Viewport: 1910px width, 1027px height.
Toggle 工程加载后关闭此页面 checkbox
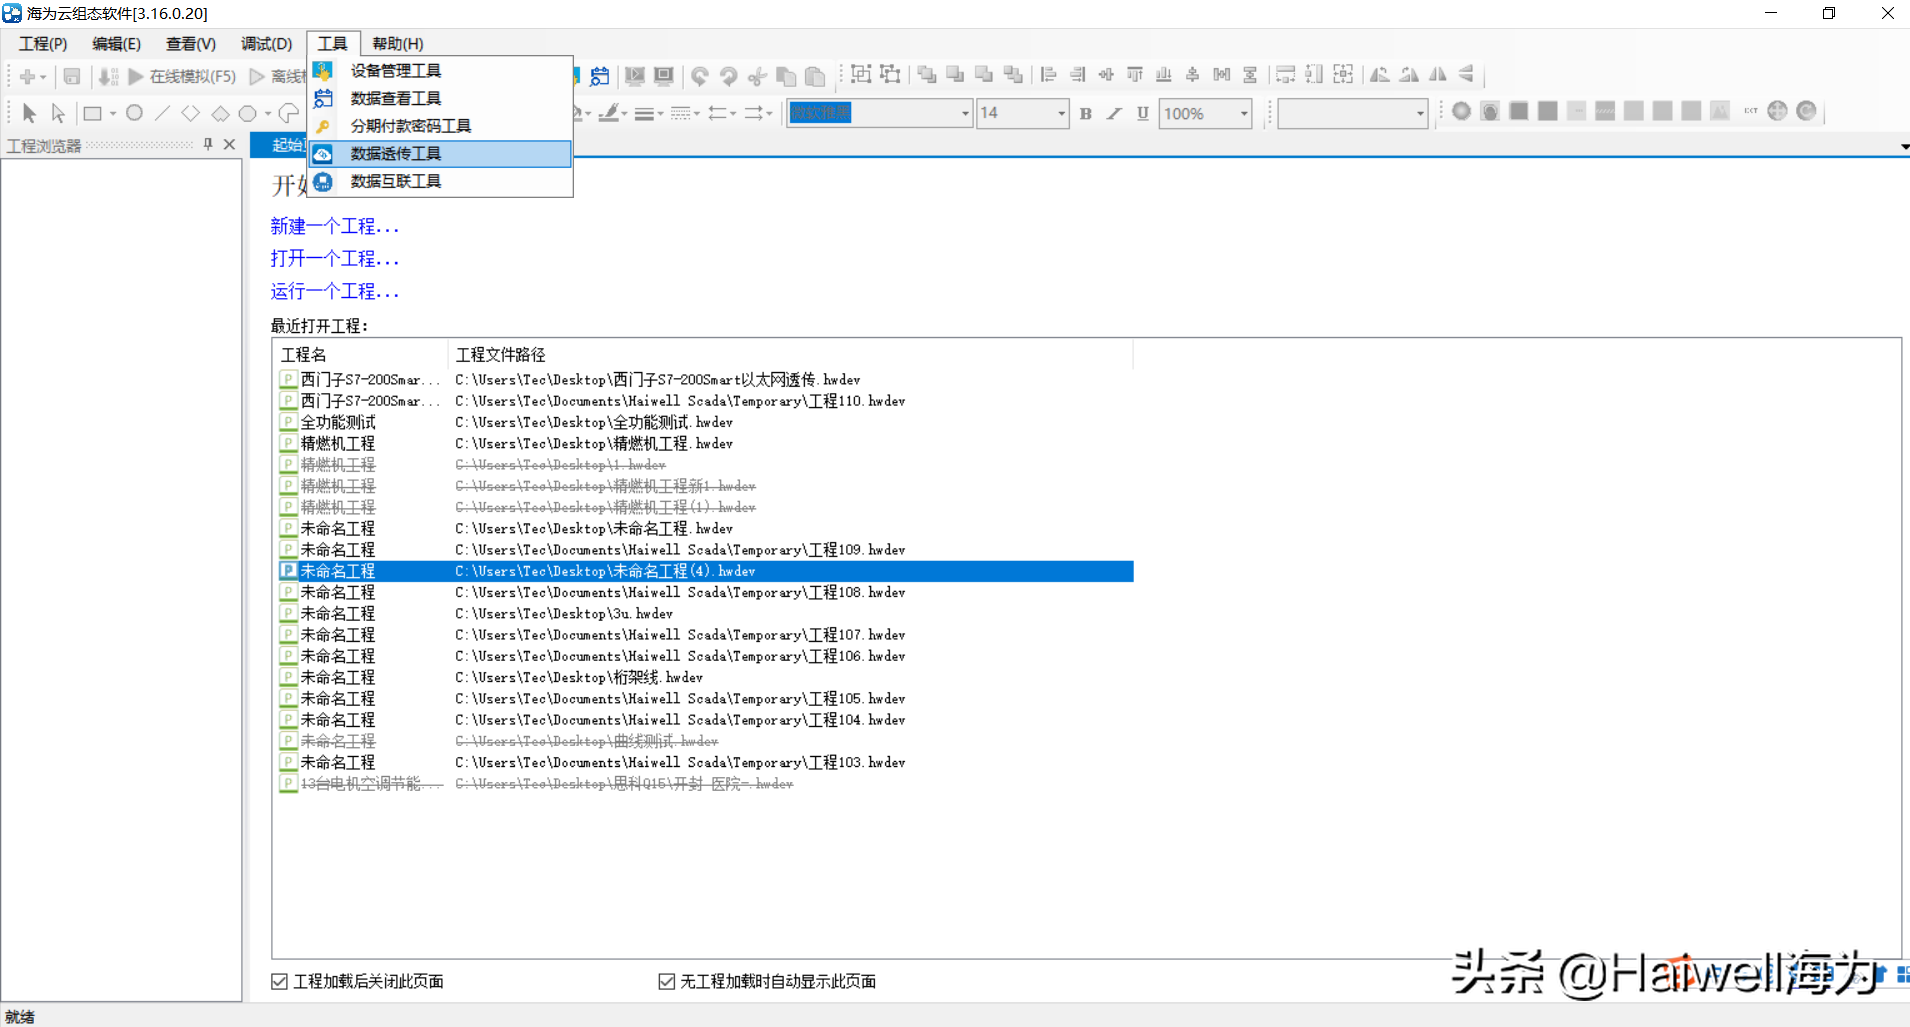(x=280, y=982)
